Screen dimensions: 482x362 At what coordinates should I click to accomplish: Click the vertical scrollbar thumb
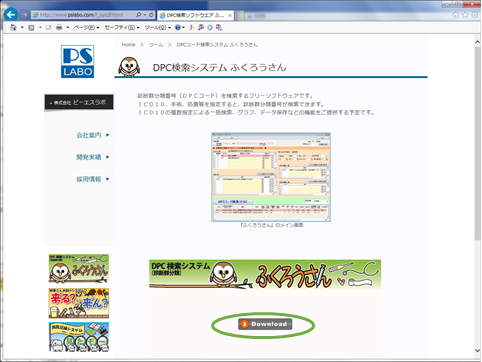[x=477, y=143]
